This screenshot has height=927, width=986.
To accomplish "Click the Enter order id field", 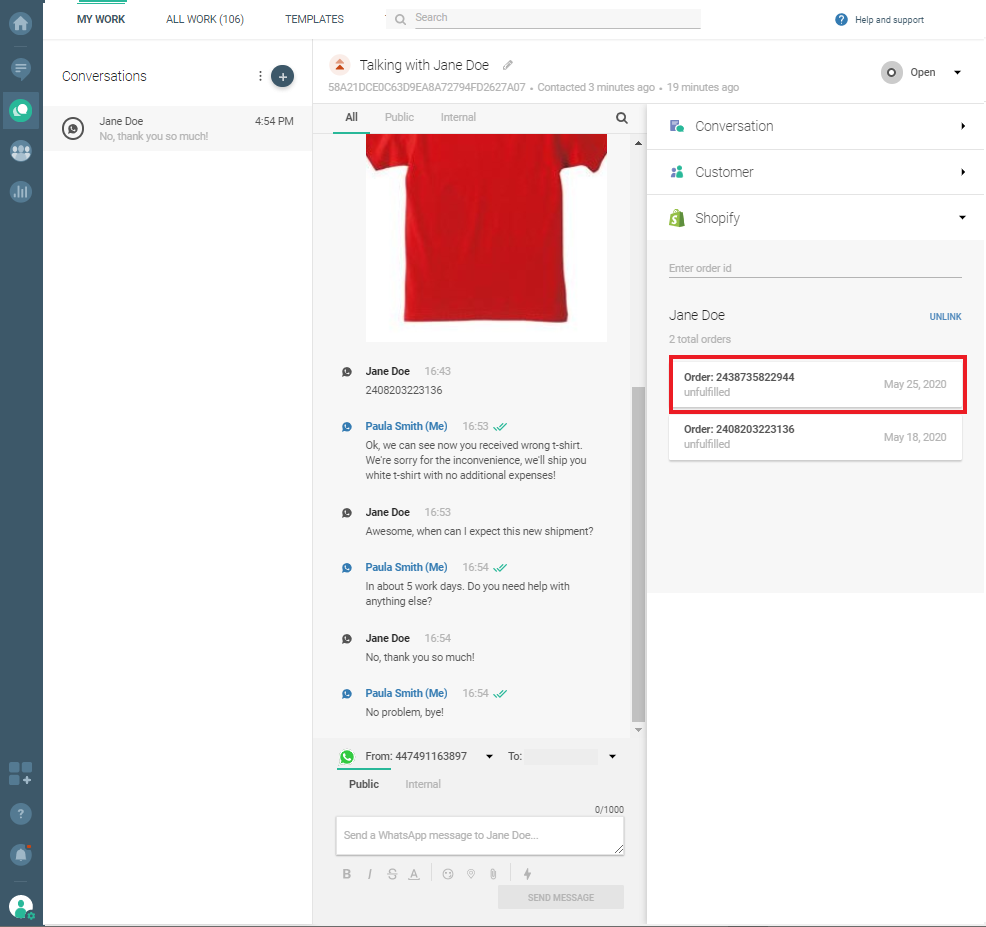I will 815,268.
